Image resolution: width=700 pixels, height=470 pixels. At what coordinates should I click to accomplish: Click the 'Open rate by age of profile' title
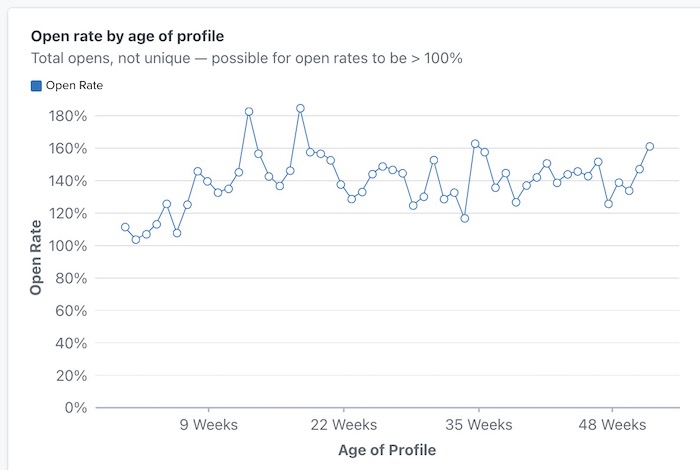tap(127, 37)
